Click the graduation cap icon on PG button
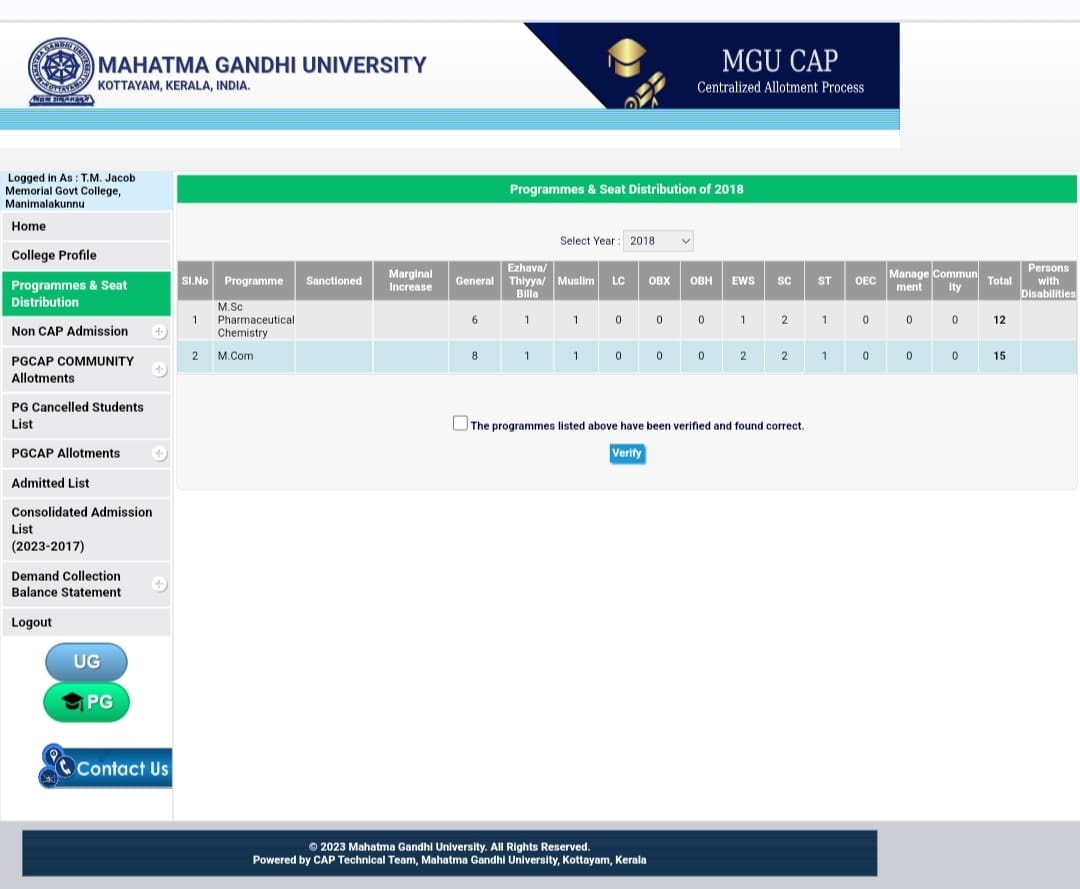This screenshot has width=1080, height=889. (72, 702)
